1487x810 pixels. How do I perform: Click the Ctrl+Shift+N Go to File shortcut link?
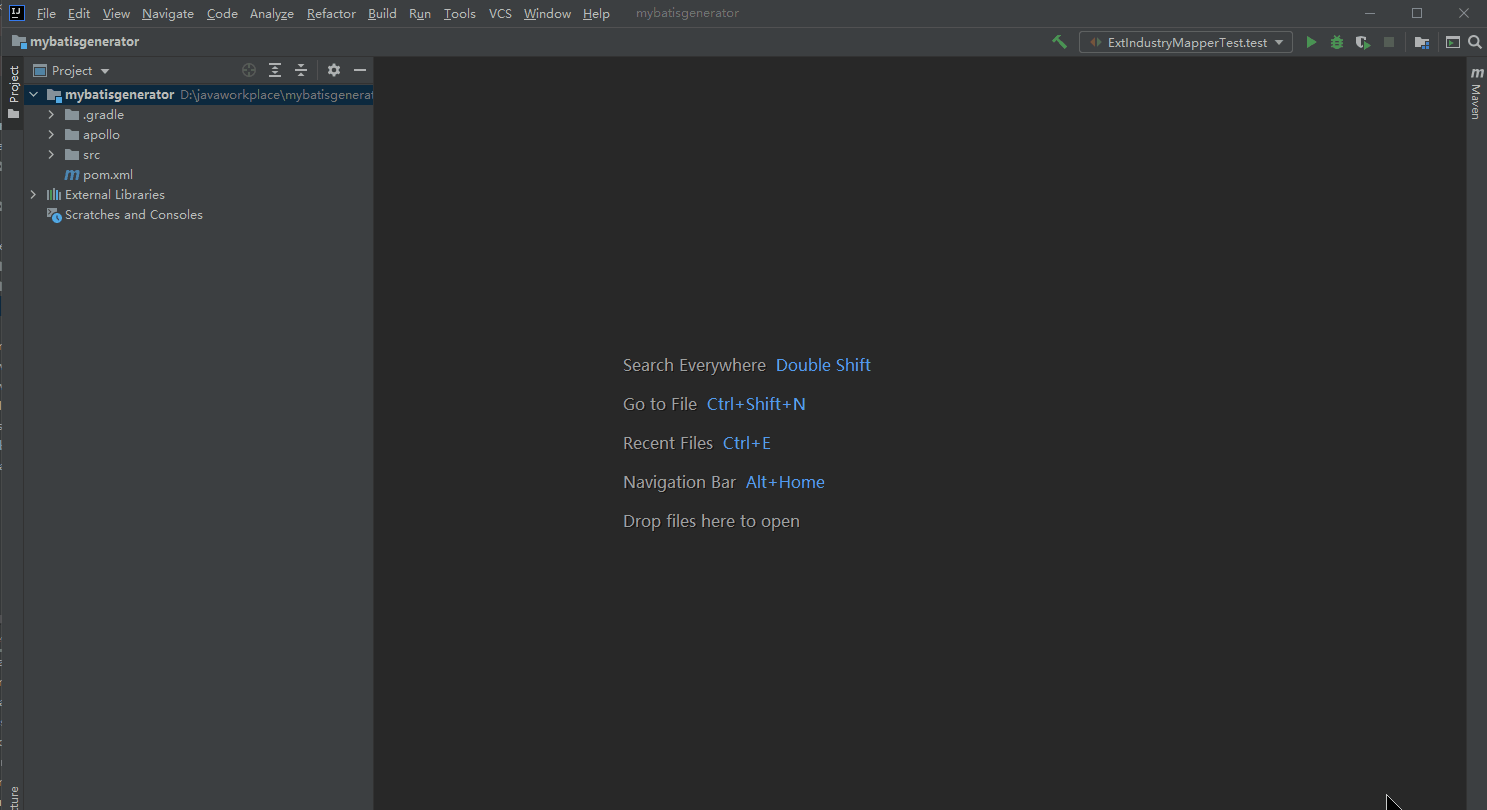tap(756, 404)
